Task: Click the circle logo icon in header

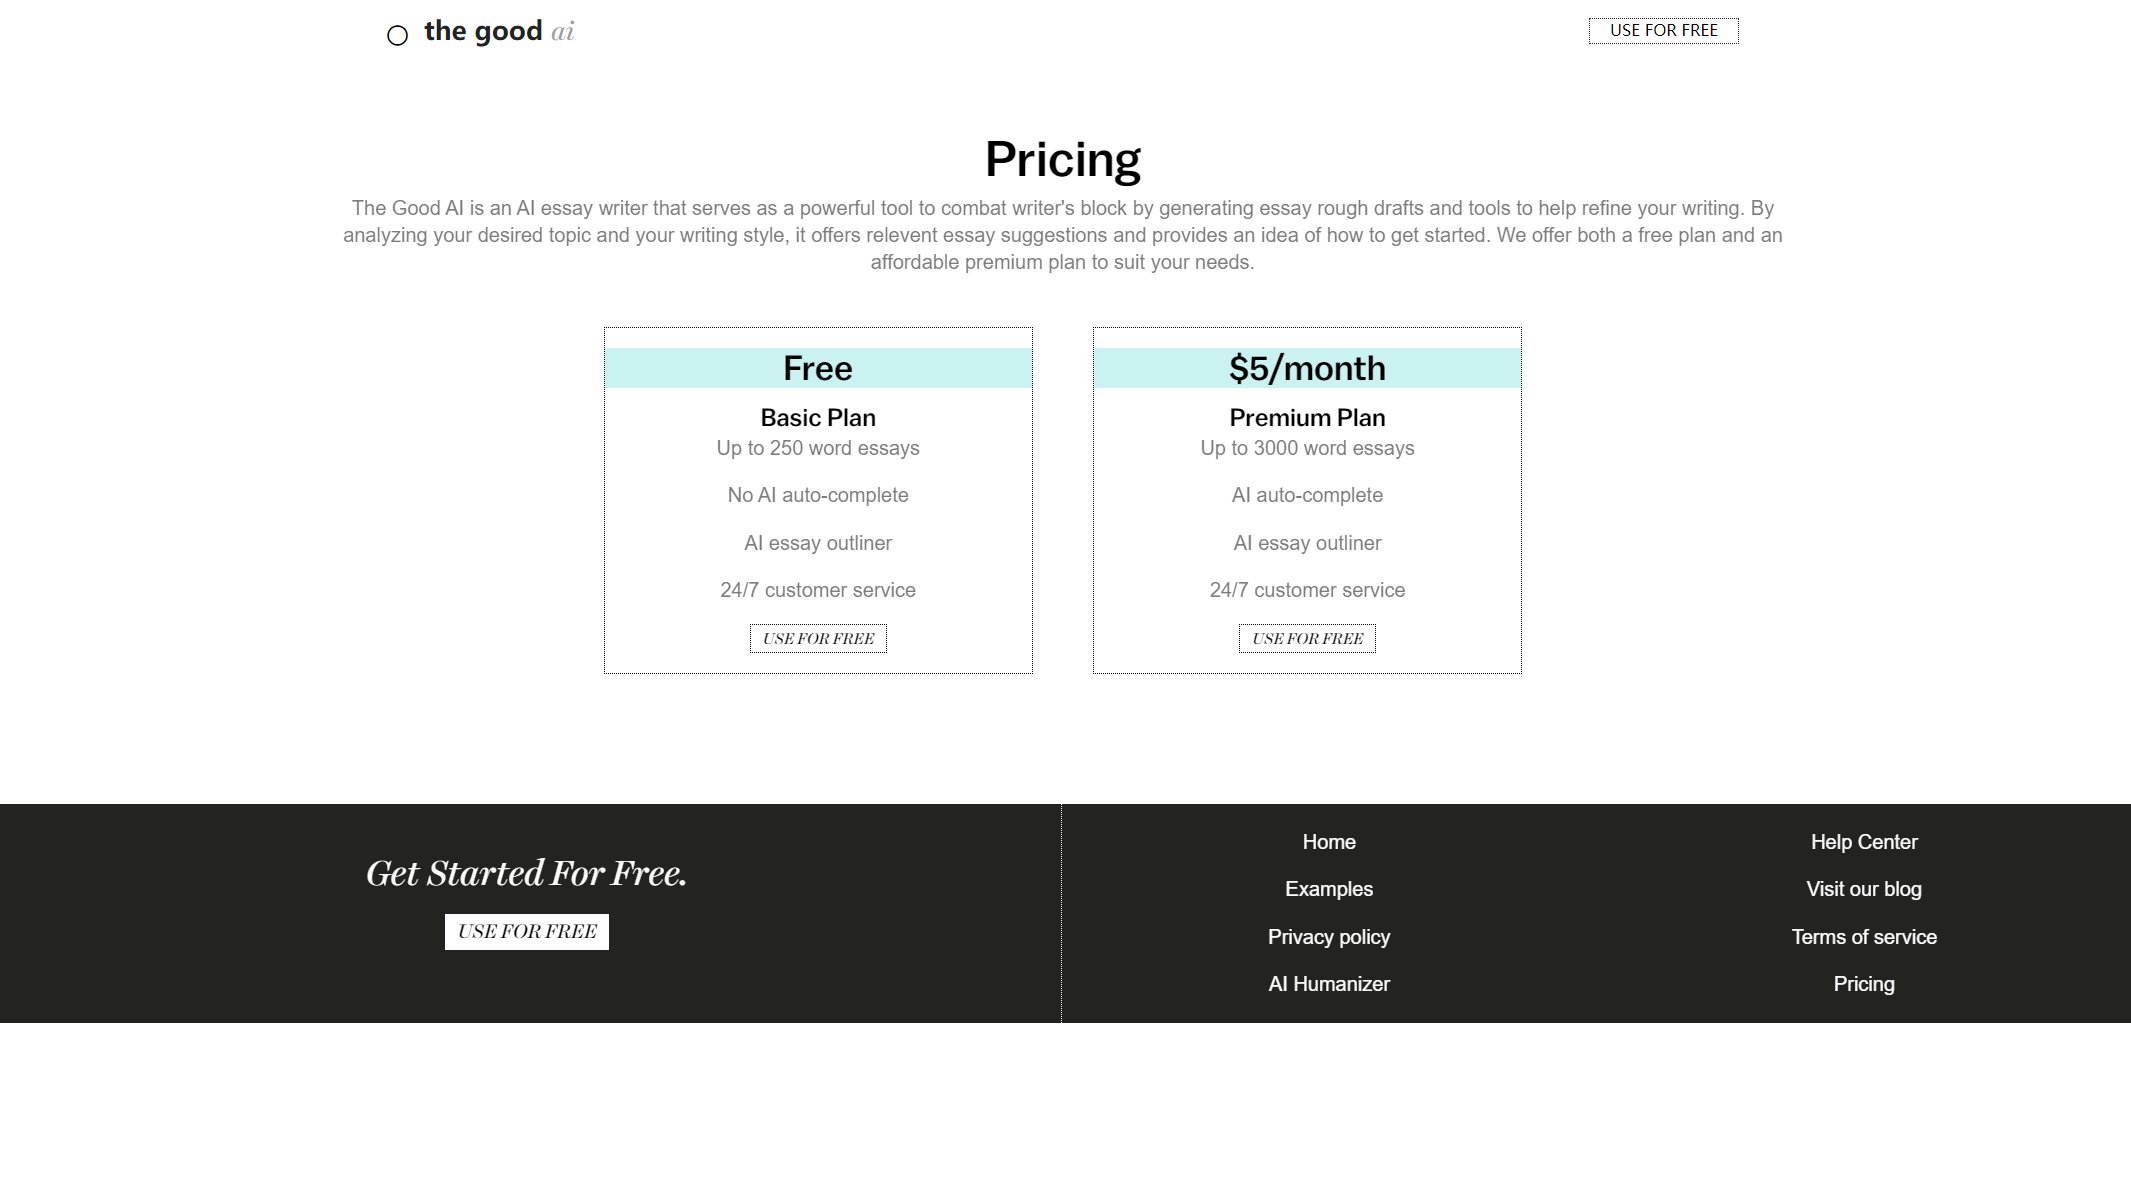Action: 397,36
